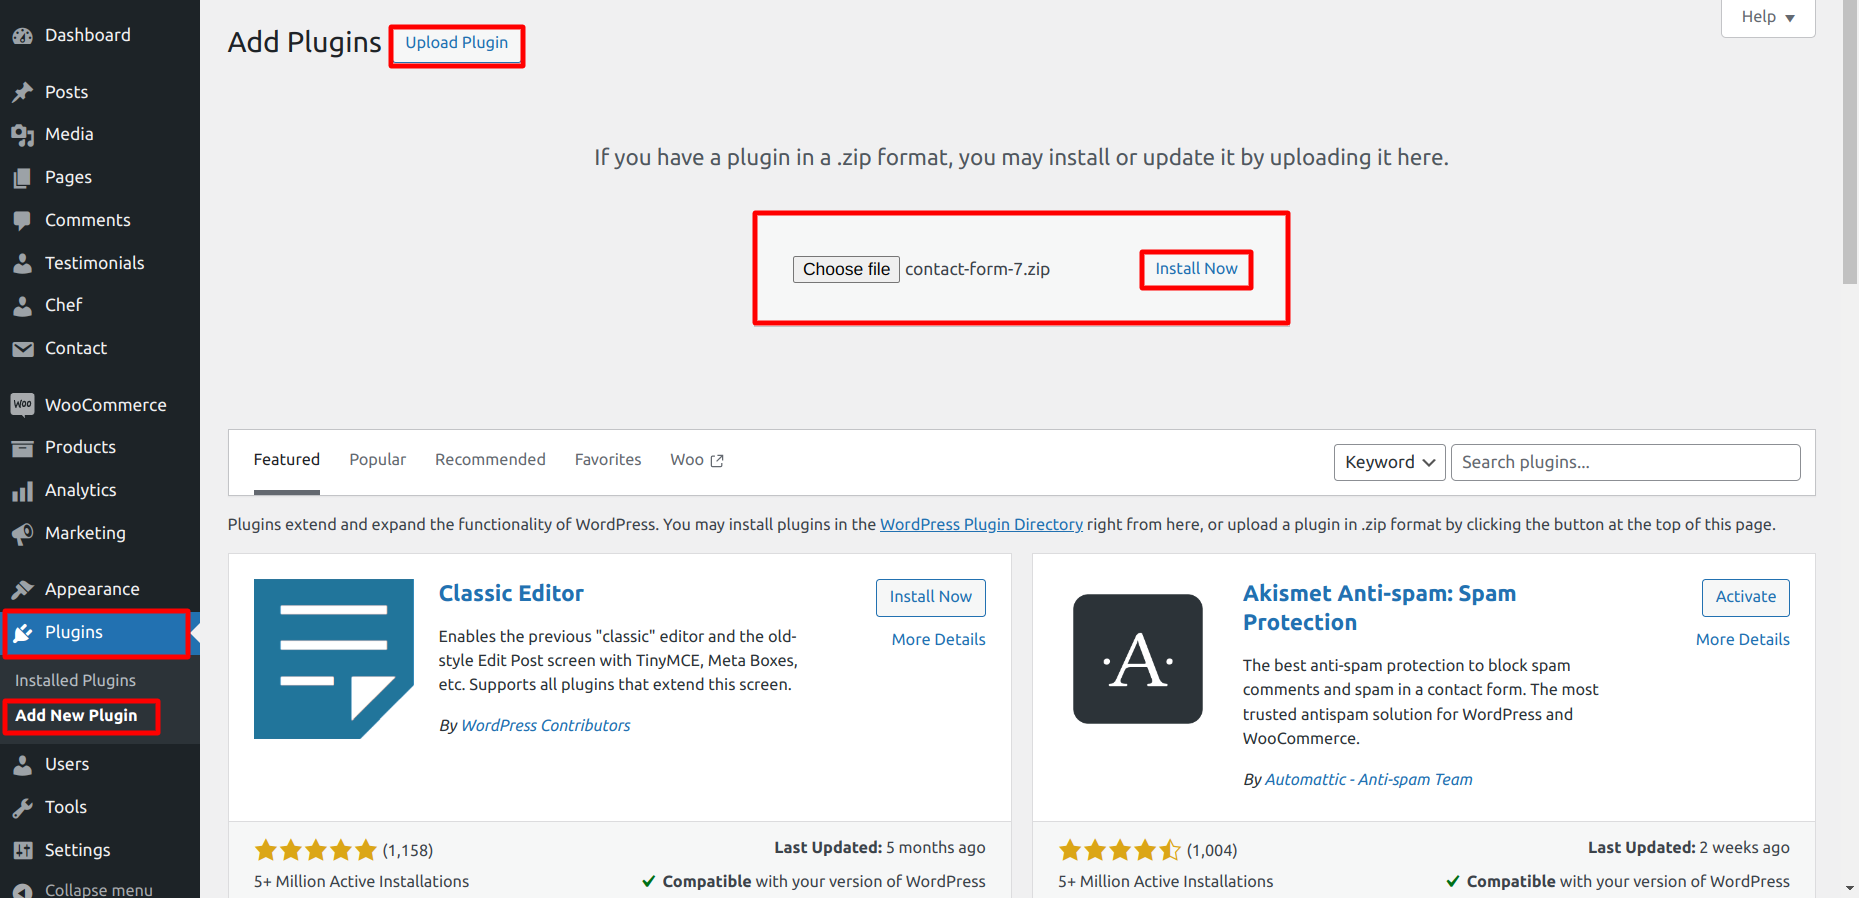Switch to the Recommended tab

pos(490,460)
